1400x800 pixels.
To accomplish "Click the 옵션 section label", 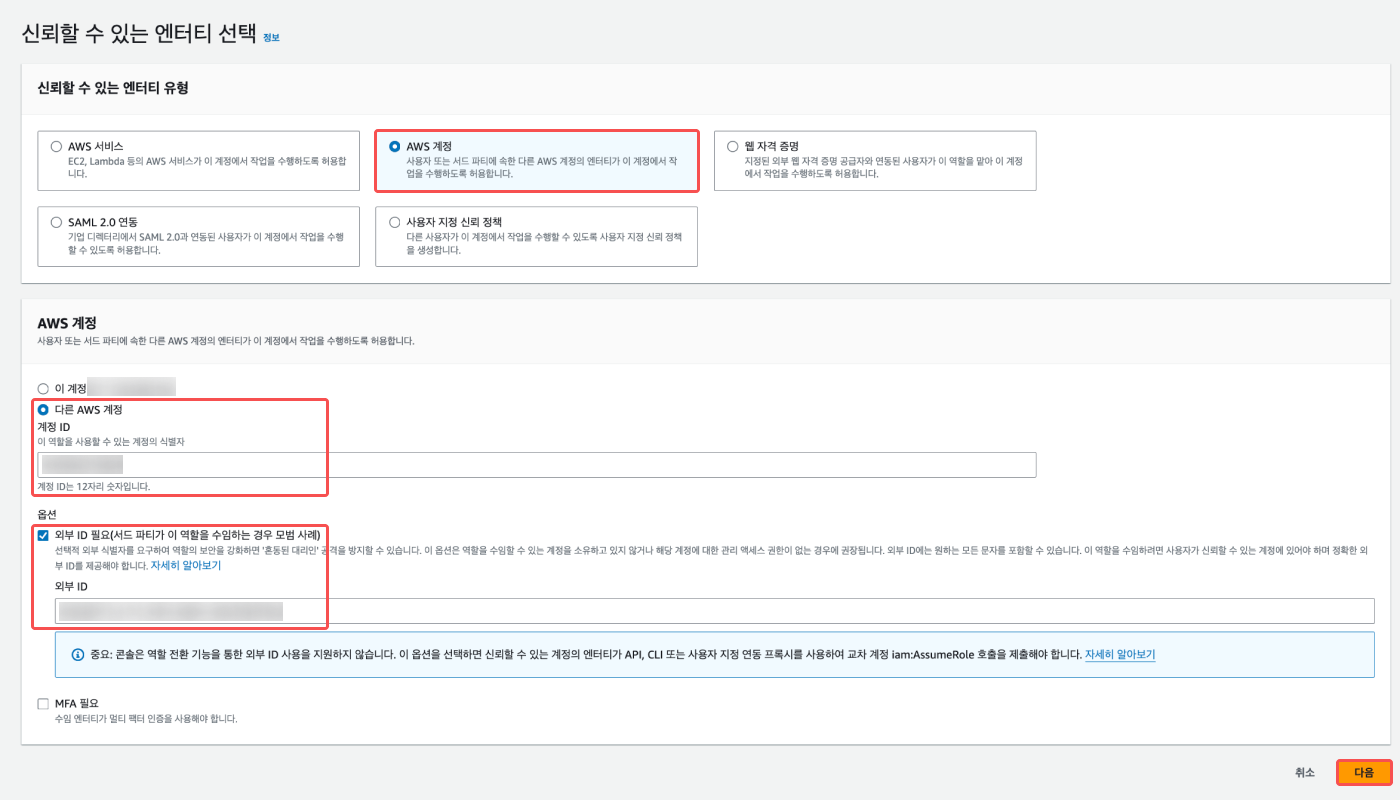I will pos(46,514).
